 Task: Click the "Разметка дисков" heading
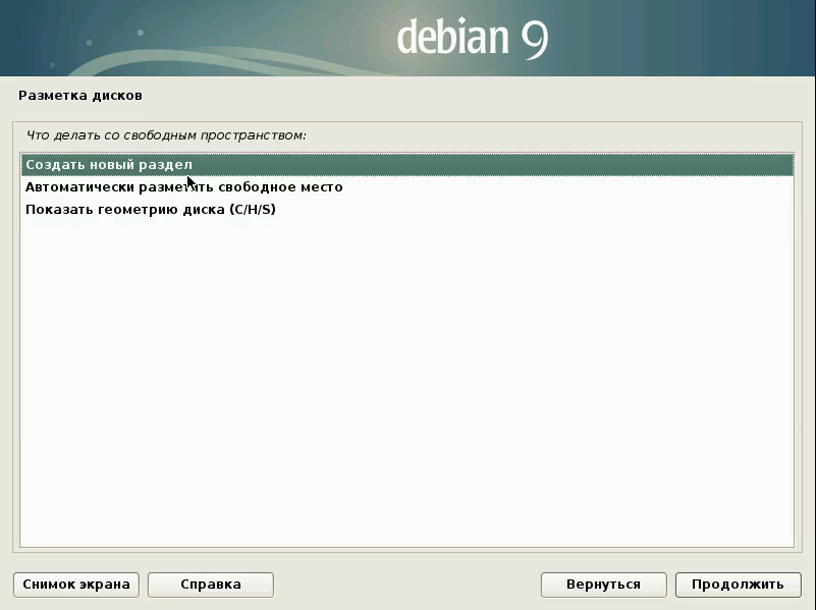(x=80, y=96)
